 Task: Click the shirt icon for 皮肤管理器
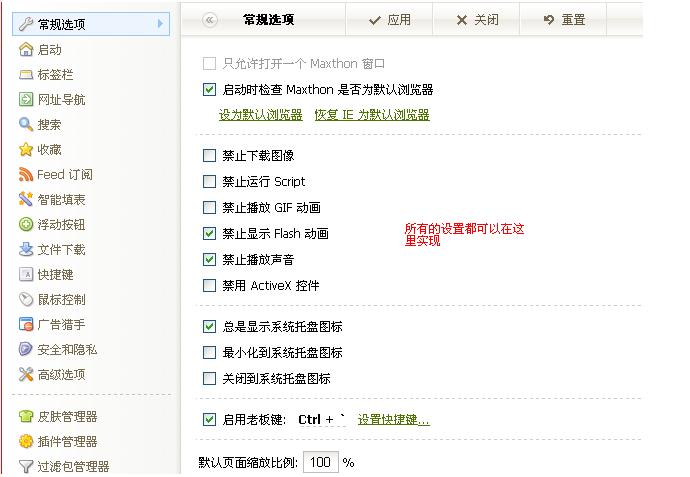coord(26,416)
